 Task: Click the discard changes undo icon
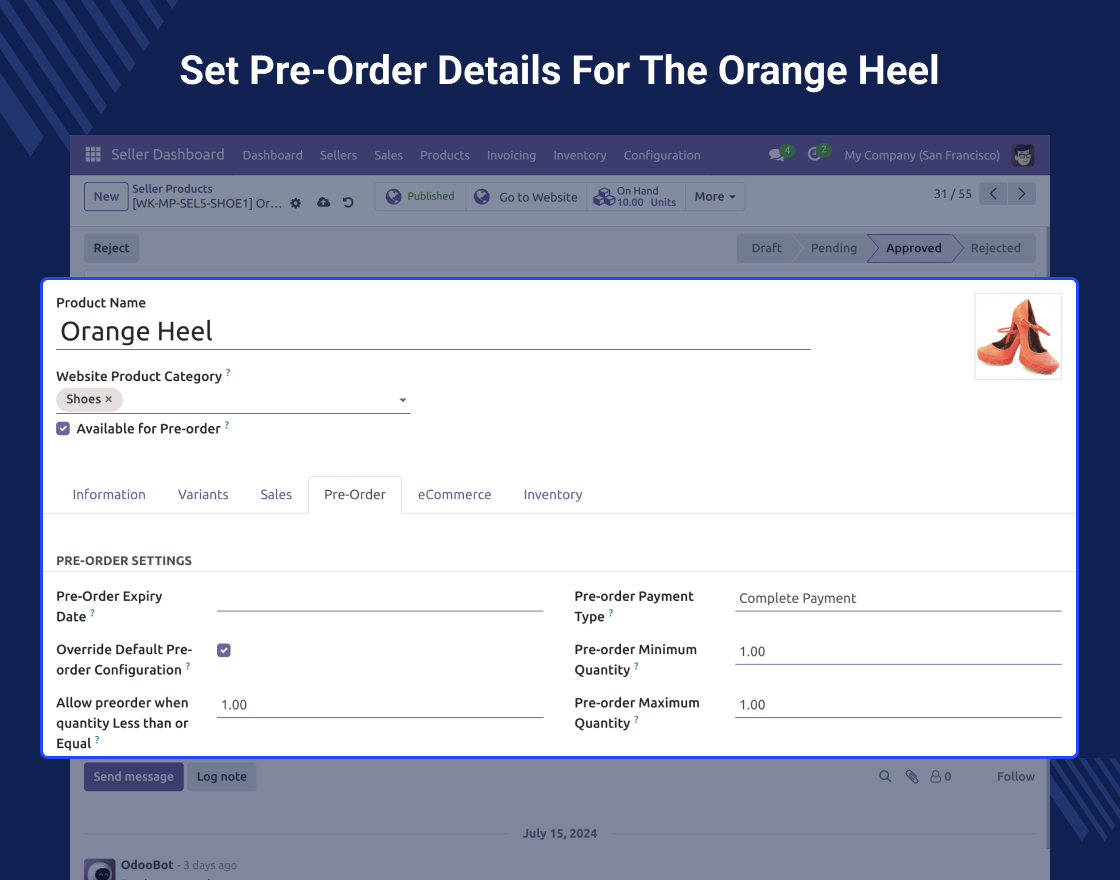348,203
